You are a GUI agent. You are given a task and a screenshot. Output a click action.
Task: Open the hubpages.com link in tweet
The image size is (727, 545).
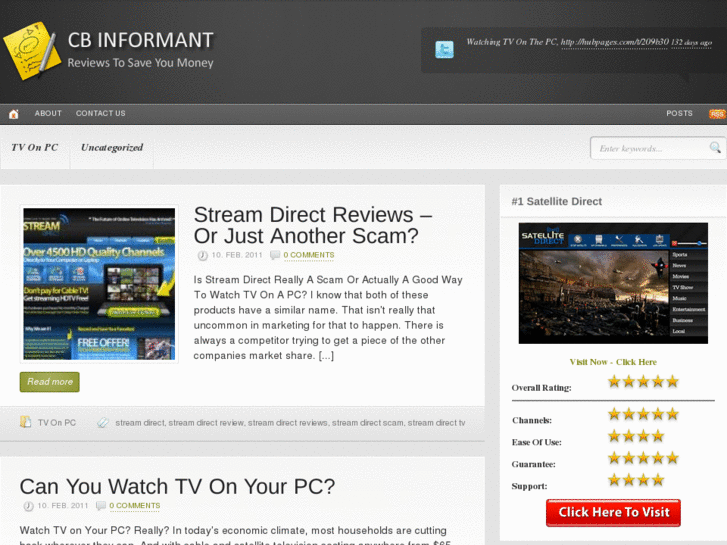coord(615,42)
